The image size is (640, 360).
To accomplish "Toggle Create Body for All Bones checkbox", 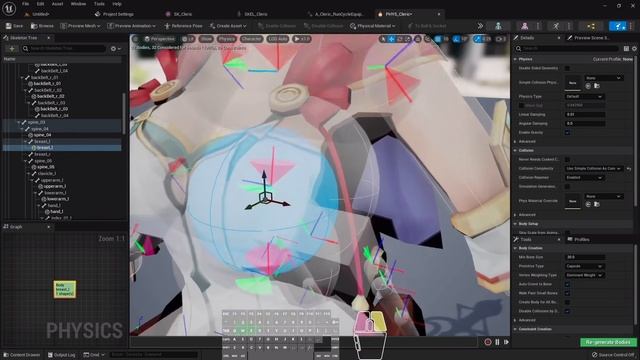I will tap(567, 302).
